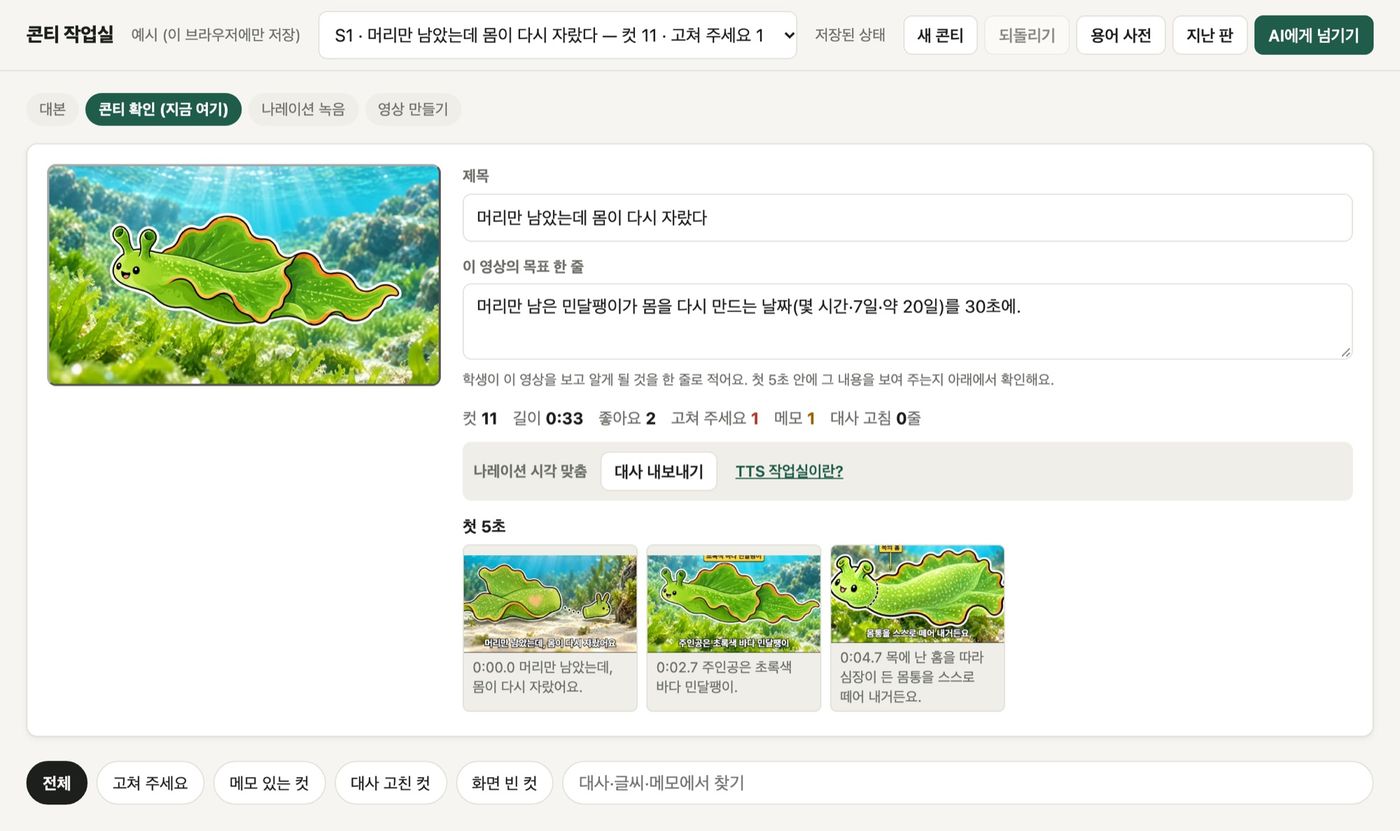This screenshot has width=1400, height=831.
Task: Click AI에게 넘기기 button
Action: (x=1314, y=35)
